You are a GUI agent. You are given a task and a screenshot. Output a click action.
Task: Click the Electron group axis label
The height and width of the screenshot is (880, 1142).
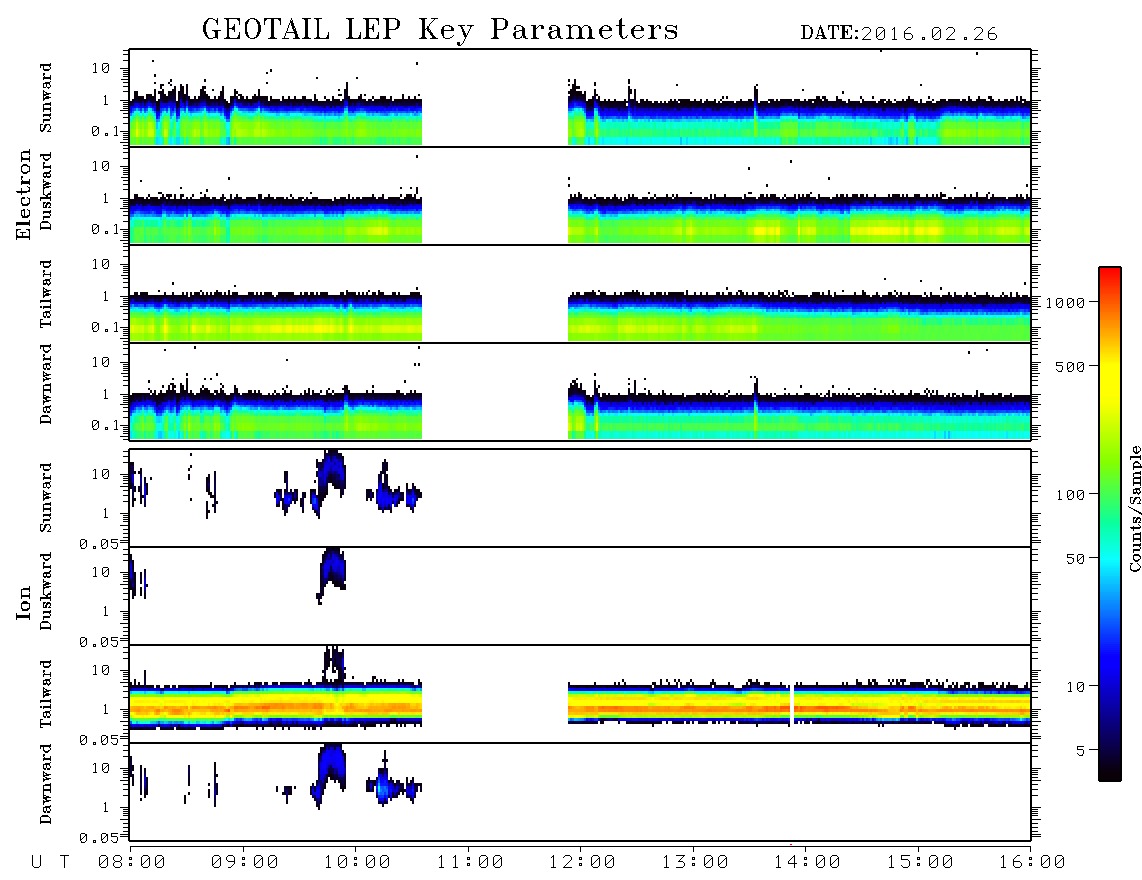pyautogui.click(x=24, y=194)
